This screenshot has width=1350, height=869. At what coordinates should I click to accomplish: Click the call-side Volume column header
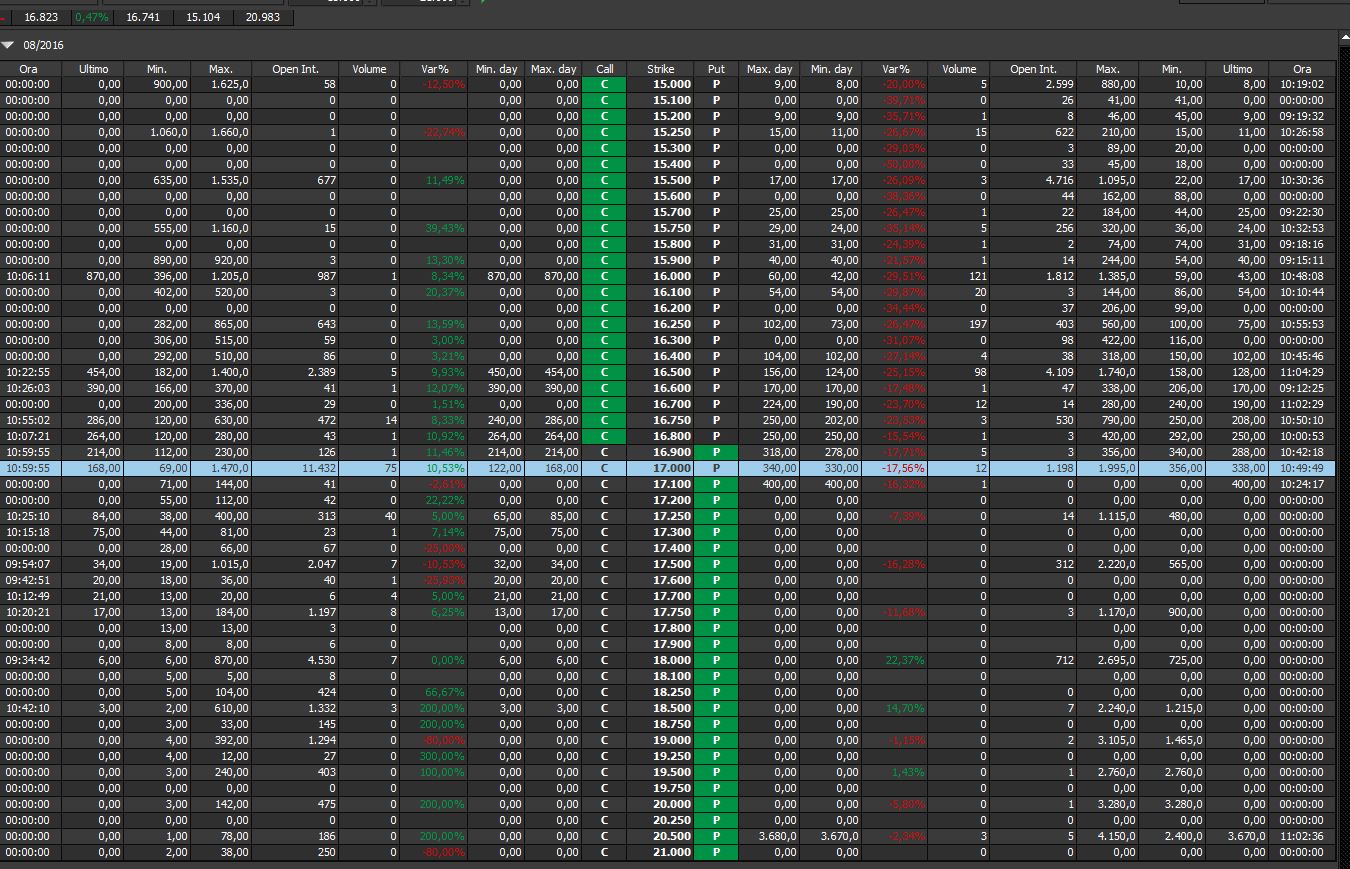click(369, 69)
